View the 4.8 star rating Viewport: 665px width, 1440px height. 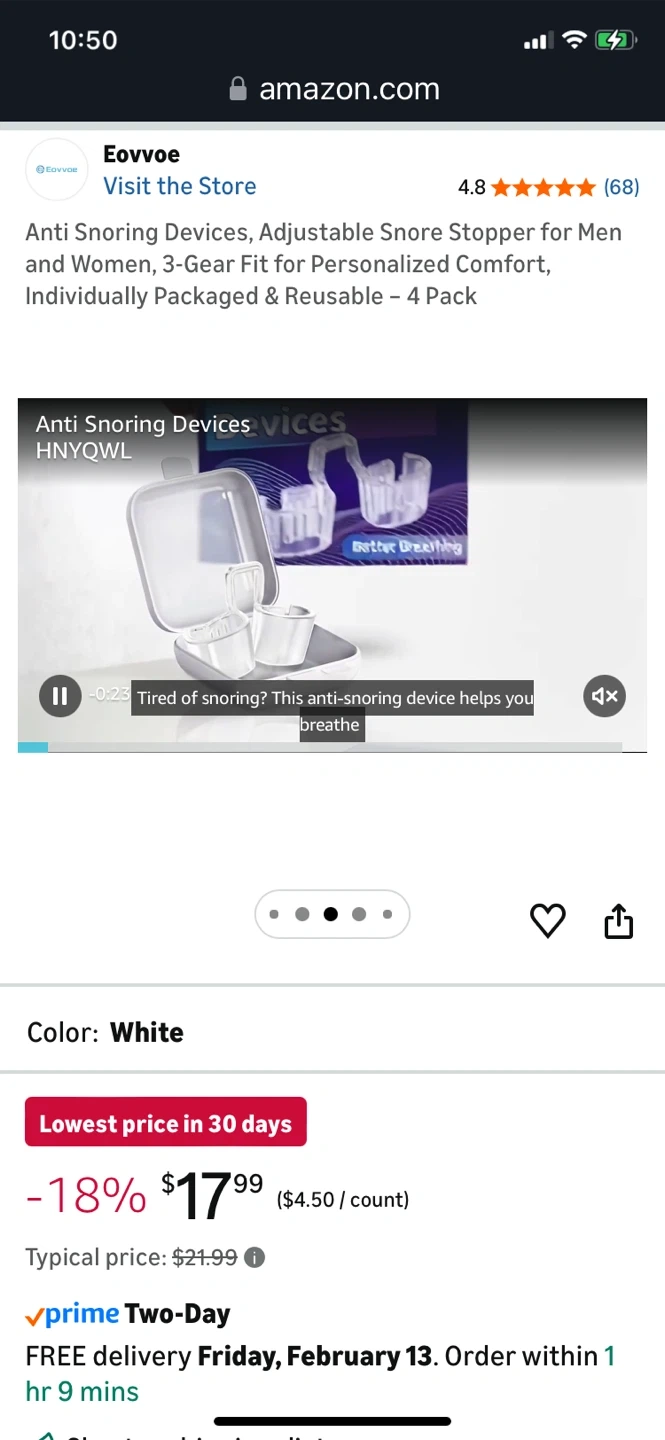click(527, 187)
